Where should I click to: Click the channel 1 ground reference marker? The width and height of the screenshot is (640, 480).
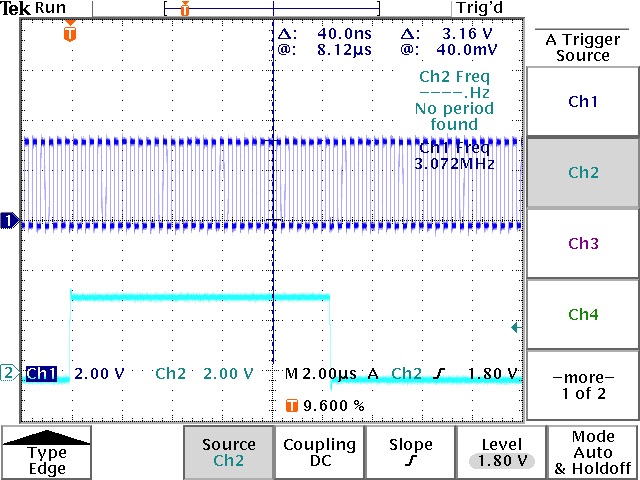point(10,221)
